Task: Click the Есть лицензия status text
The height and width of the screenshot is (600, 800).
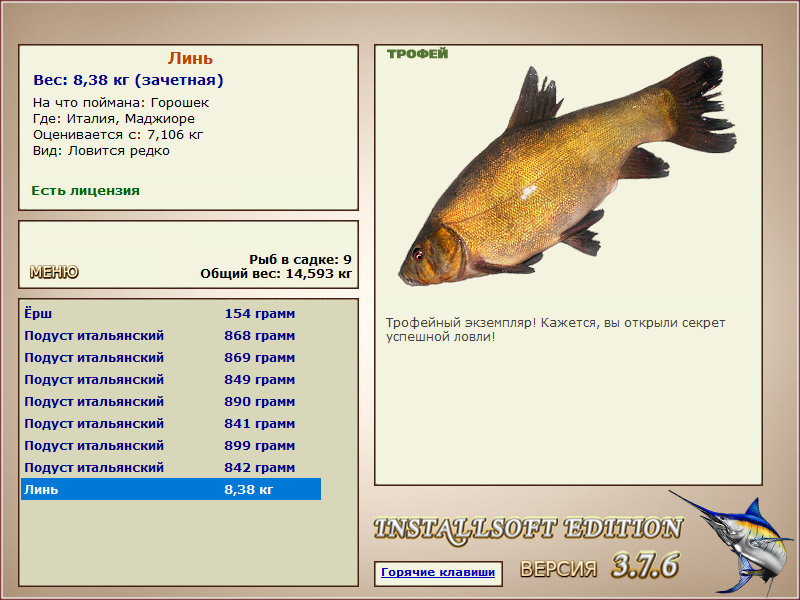Action: point(85,190)
